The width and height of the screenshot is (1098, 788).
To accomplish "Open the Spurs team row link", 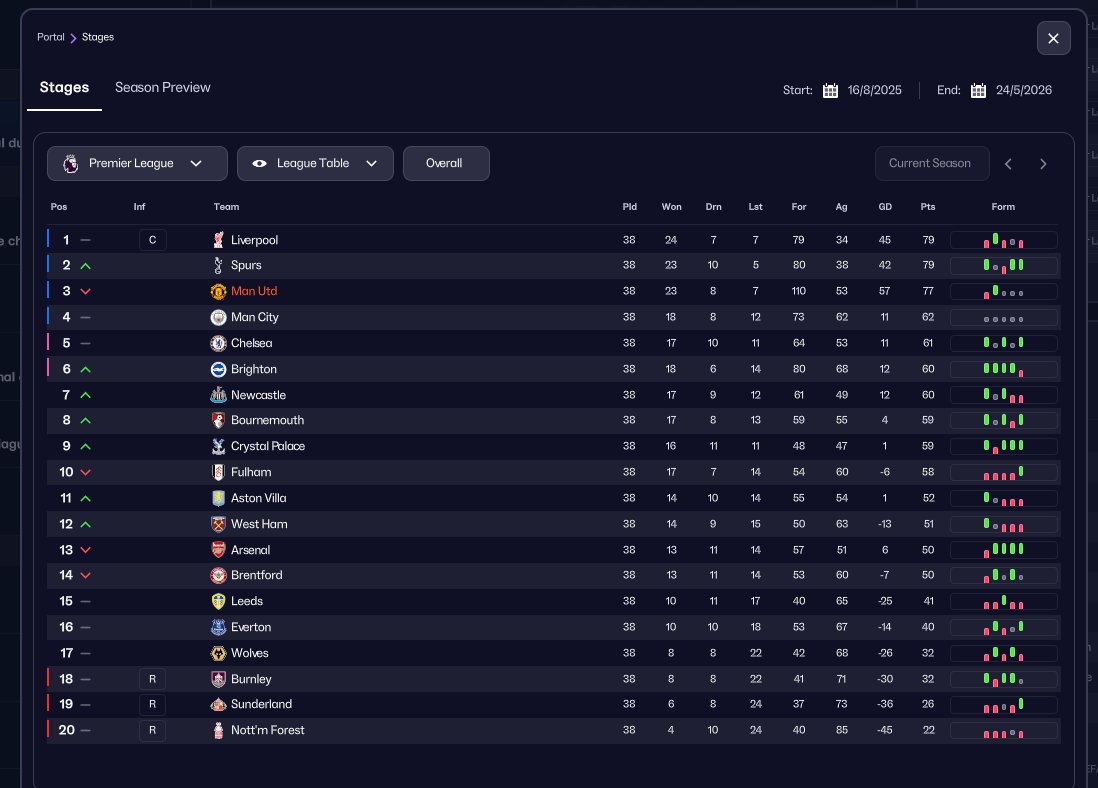I will 246,265.
